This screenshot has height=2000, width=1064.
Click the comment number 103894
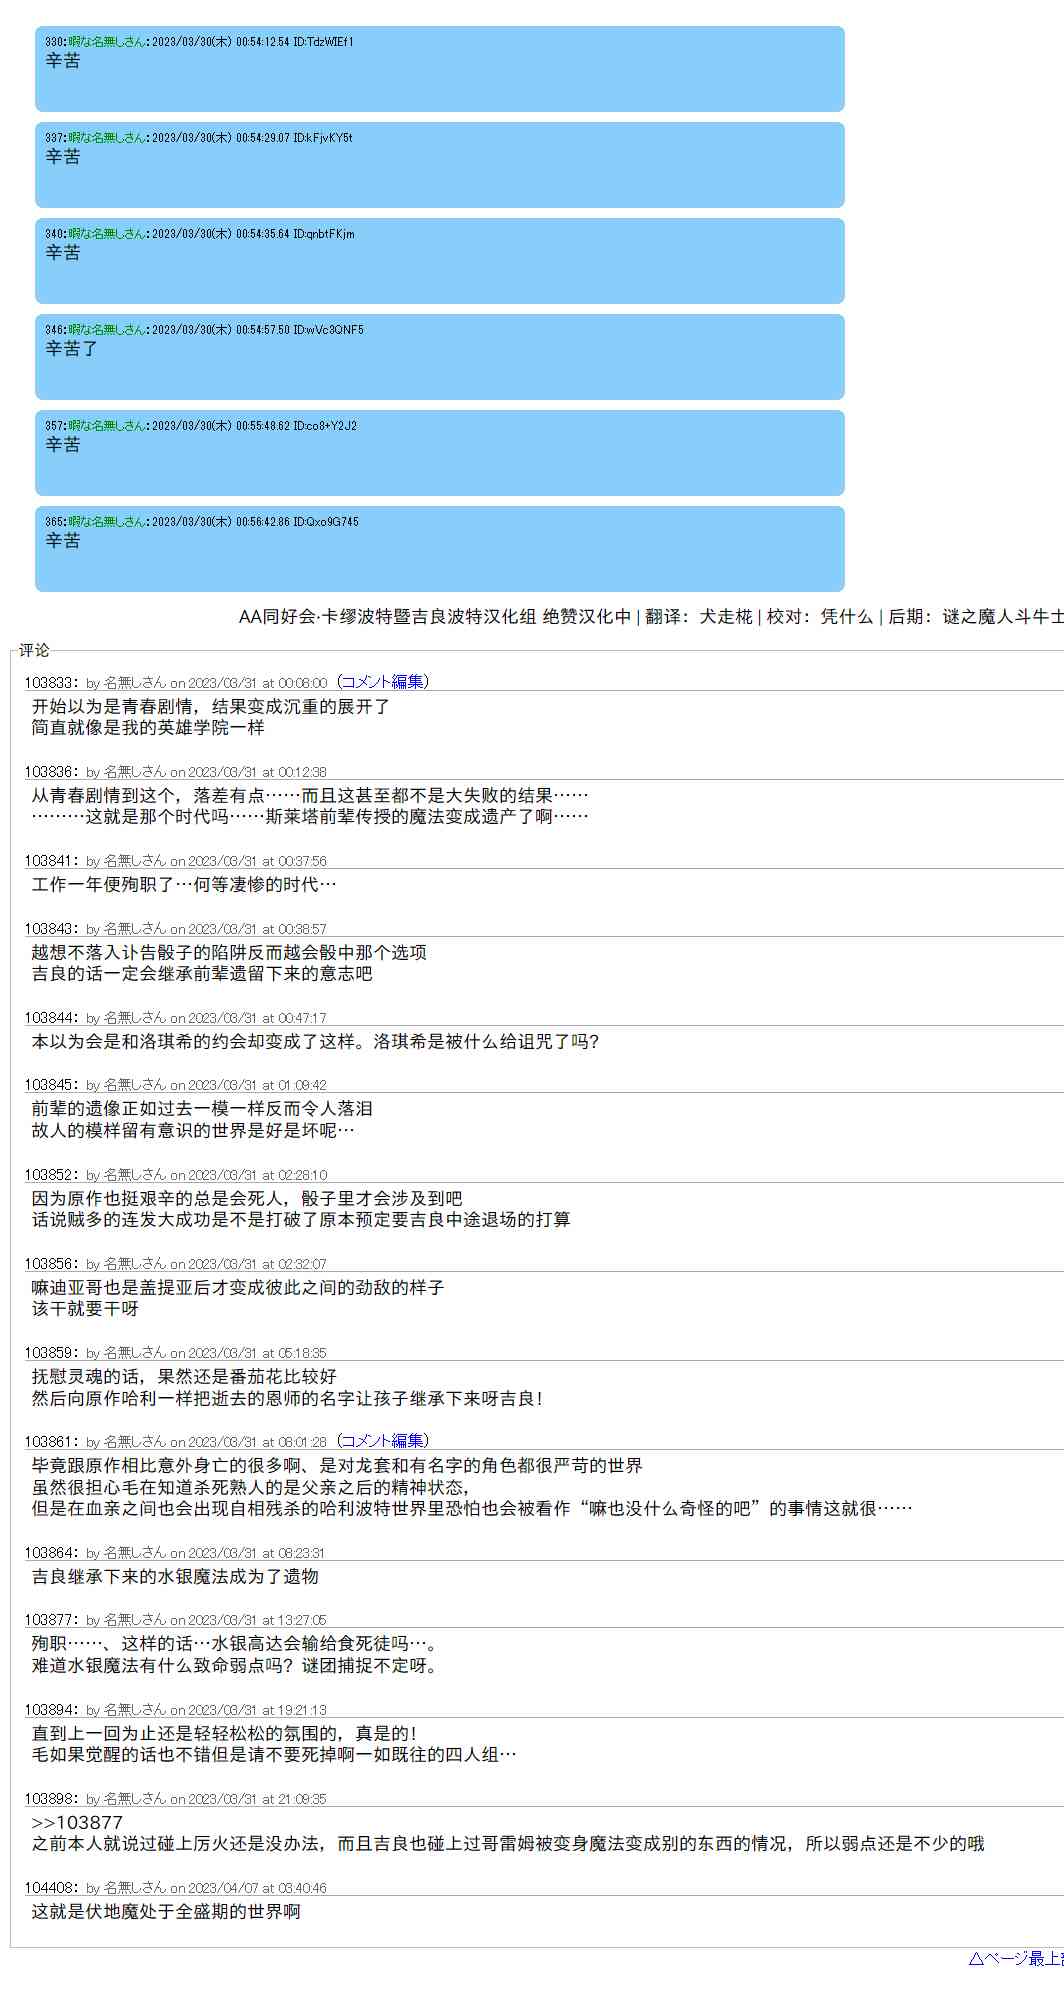tap(50, 1710)
